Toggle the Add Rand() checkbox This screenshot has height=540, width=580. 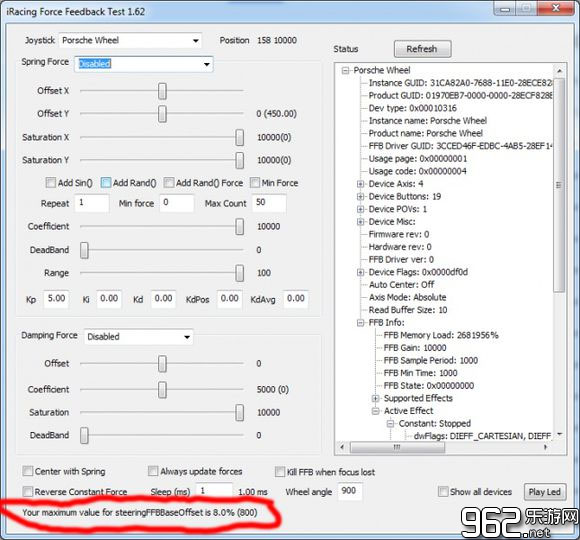106,183
